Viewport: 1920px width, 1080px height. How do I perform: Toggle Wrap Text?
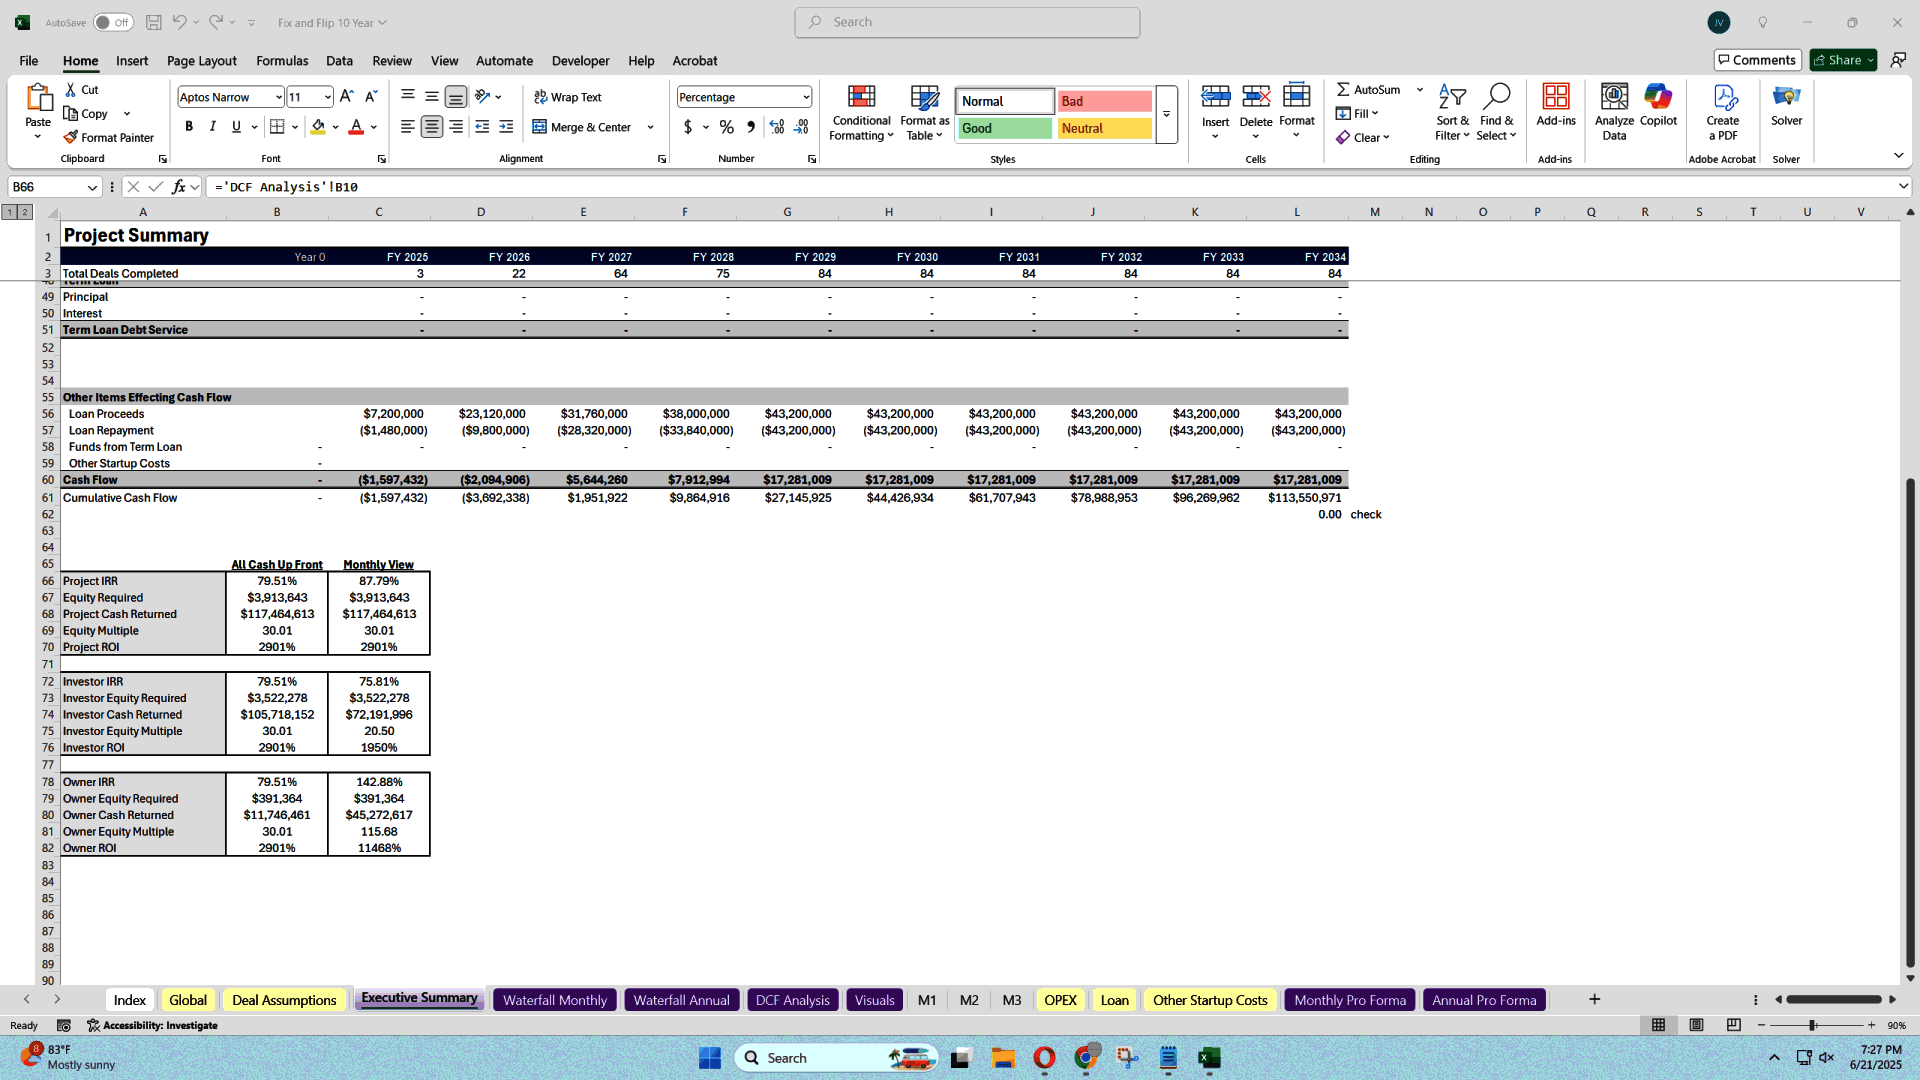(567, 97)
